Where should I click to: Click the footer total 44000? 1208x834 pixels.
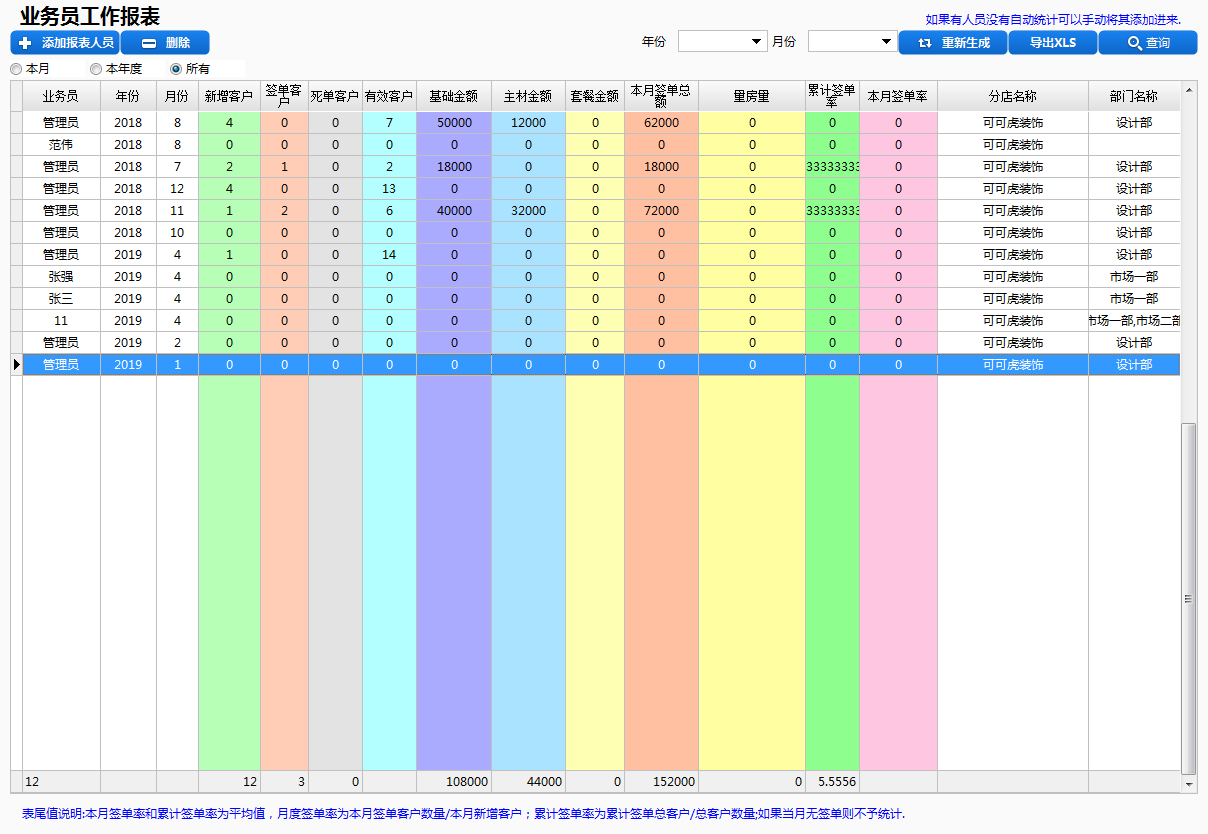click(528, 782)
